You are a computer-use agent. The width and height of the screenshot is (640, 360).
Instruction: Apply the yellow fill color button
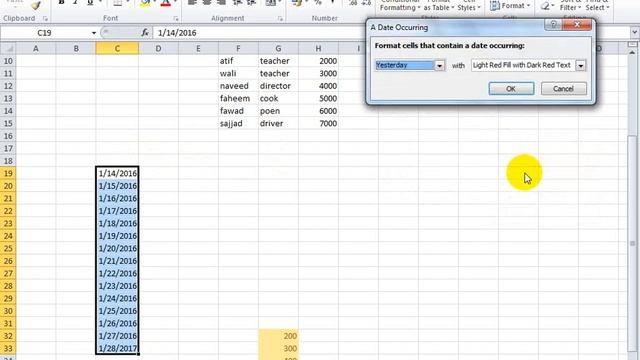145,3
